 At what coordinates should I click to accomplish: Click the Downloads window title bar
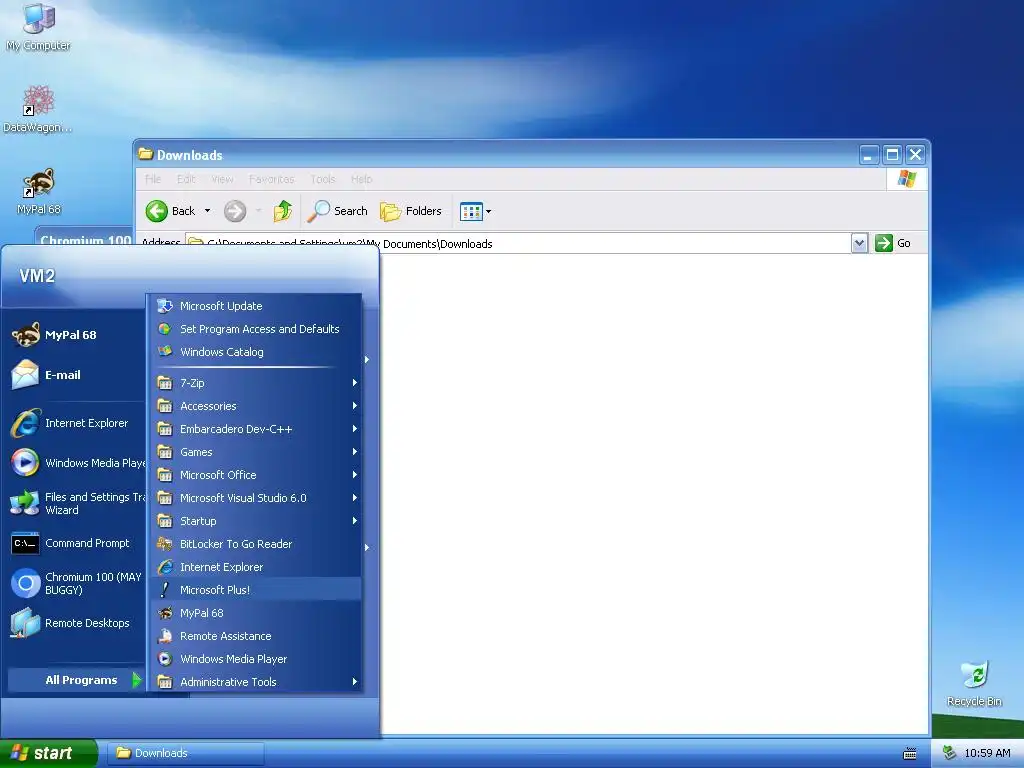click(496, 155)
